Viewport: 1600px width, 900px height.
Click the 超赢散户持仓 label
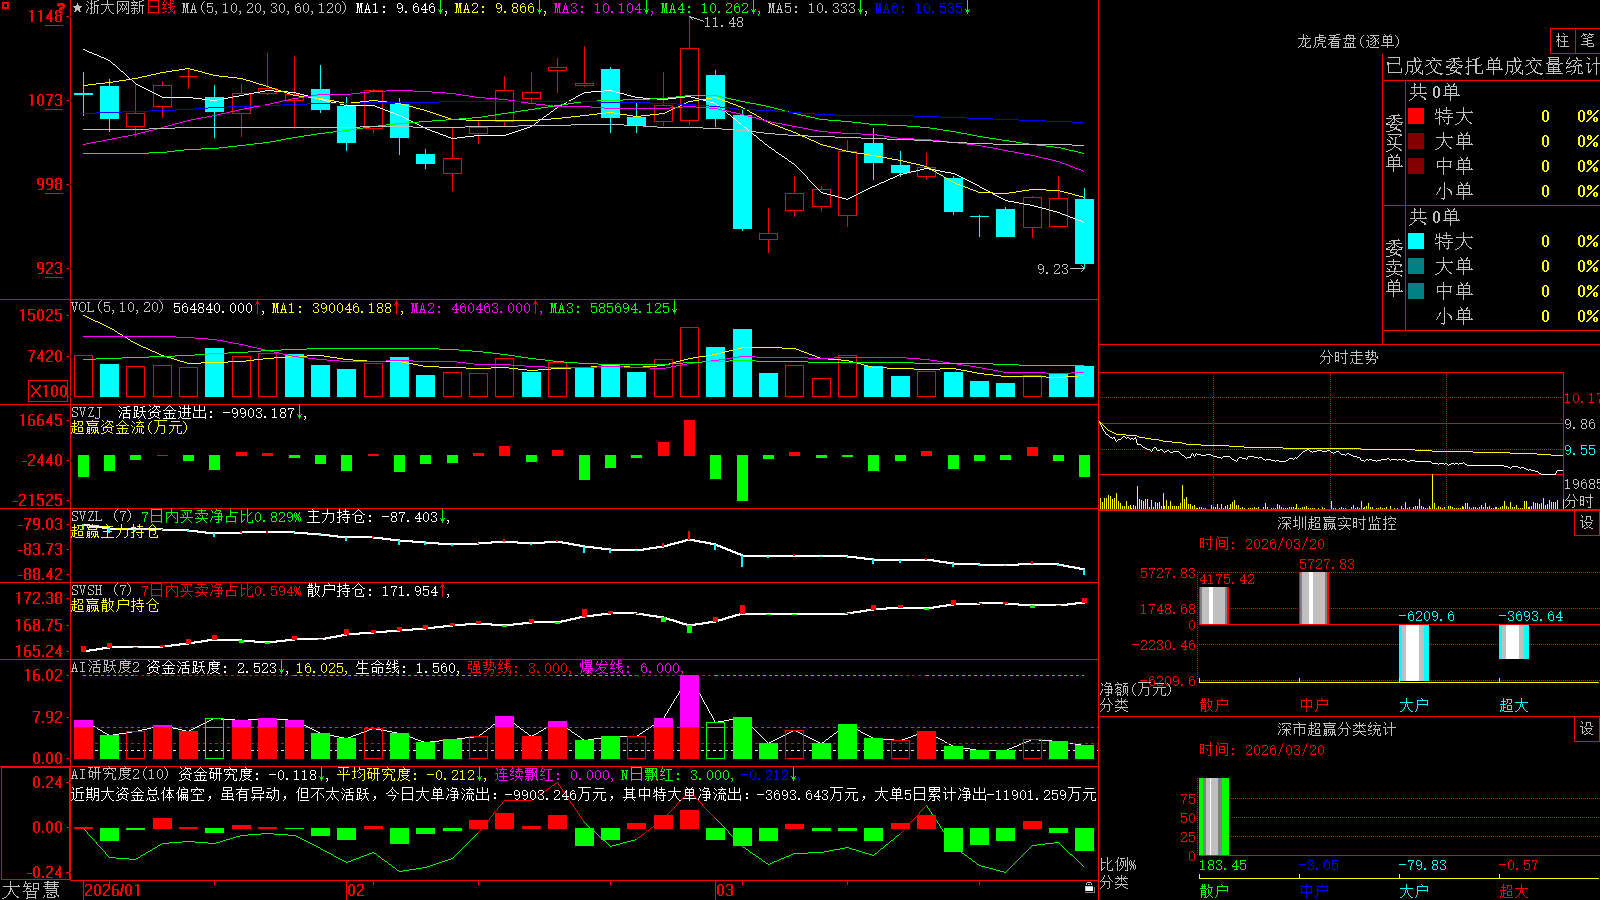115,605
